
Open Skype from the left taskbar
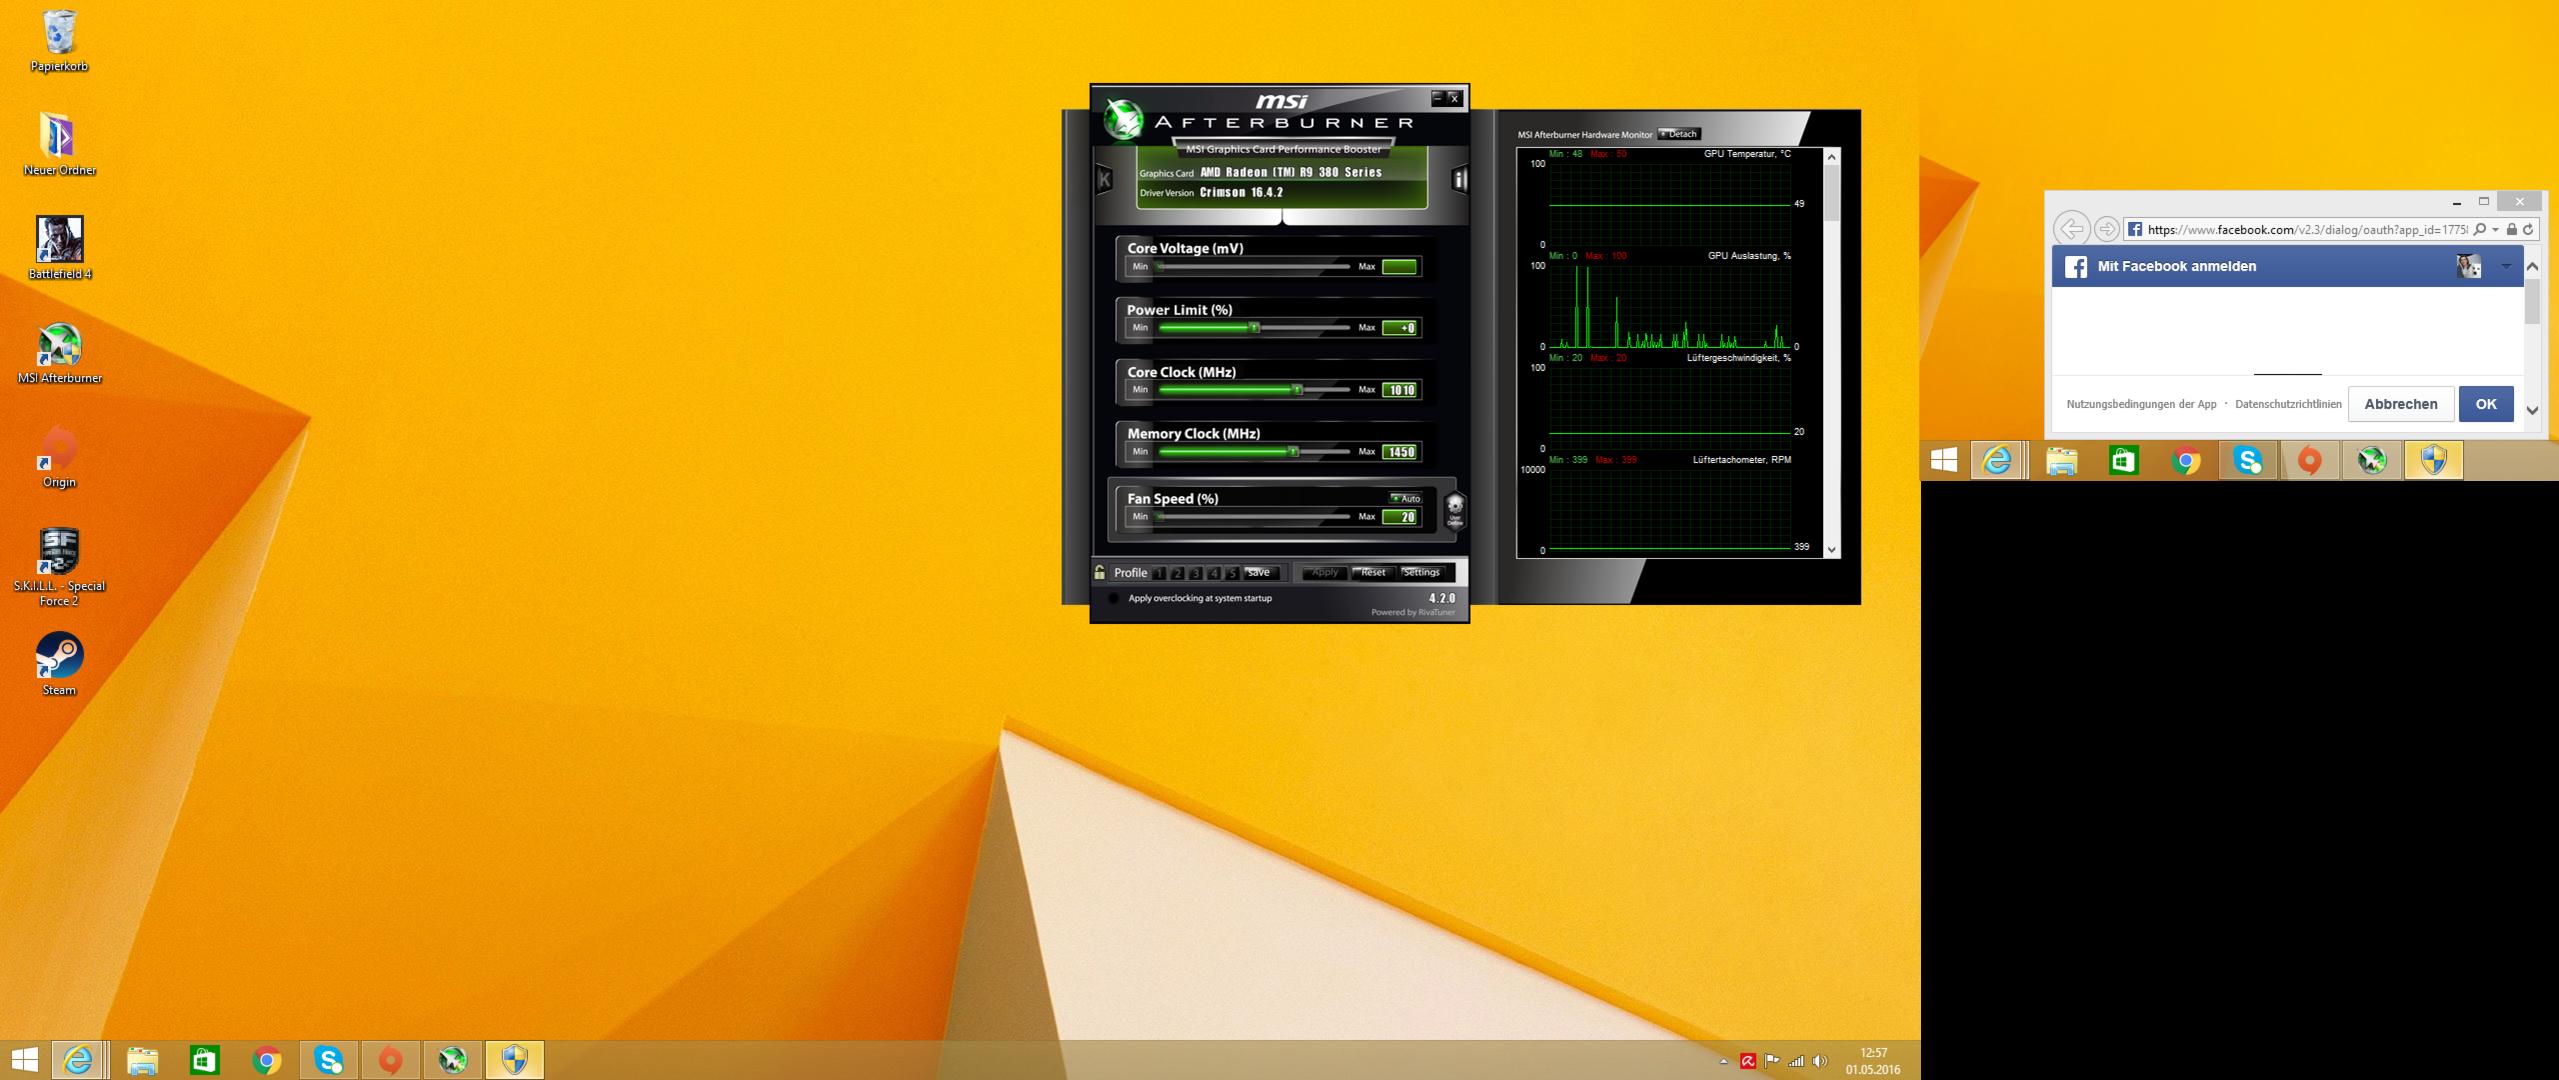[329, 1060]
